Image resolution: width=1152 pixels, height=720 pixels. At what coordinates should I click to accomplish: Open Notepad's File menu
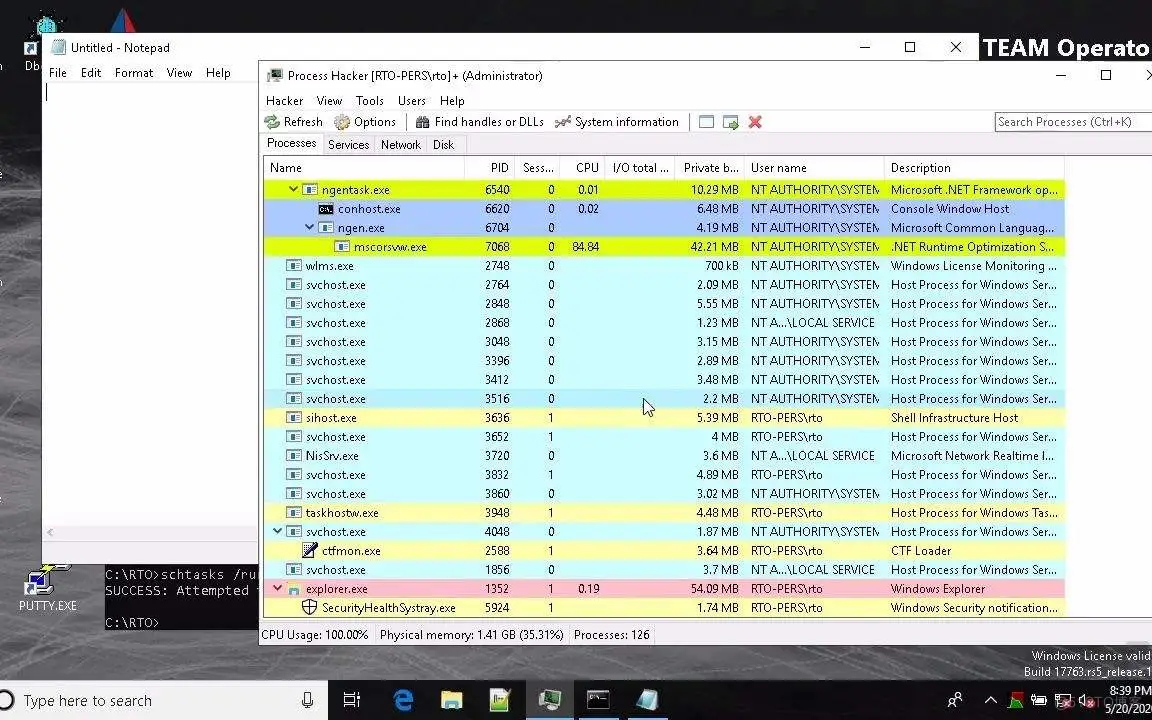(x=57, y=73)
